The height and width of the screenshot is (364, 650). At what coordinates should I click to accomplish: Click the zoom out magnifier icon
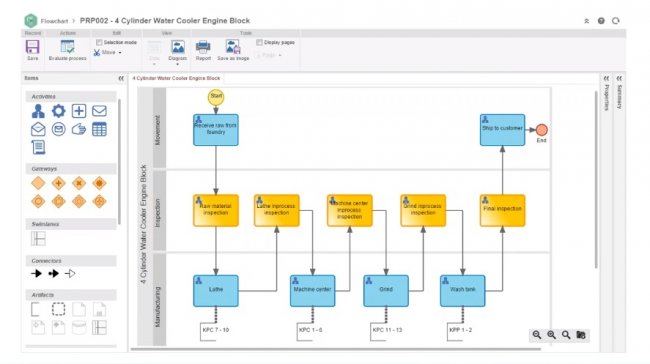tap(537, 335)
